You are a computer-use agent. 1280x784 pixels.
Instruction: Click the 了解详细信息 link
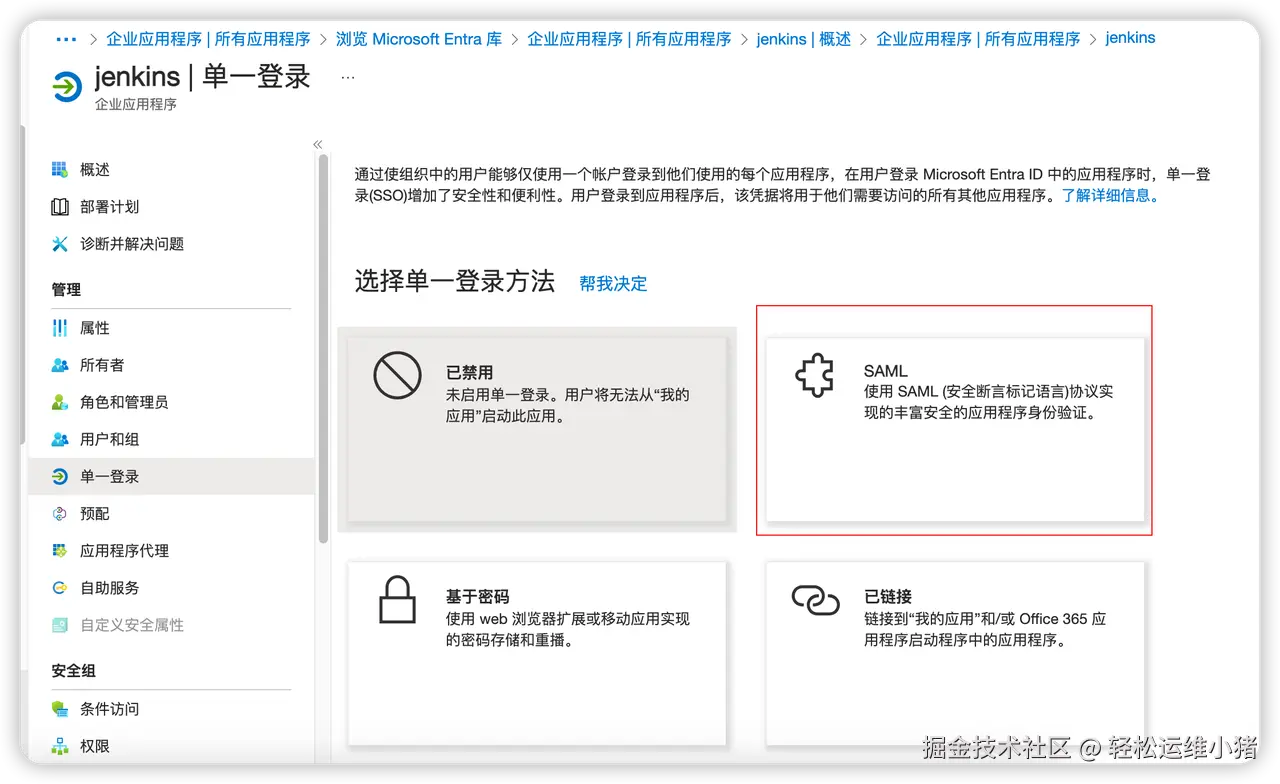1111,196
